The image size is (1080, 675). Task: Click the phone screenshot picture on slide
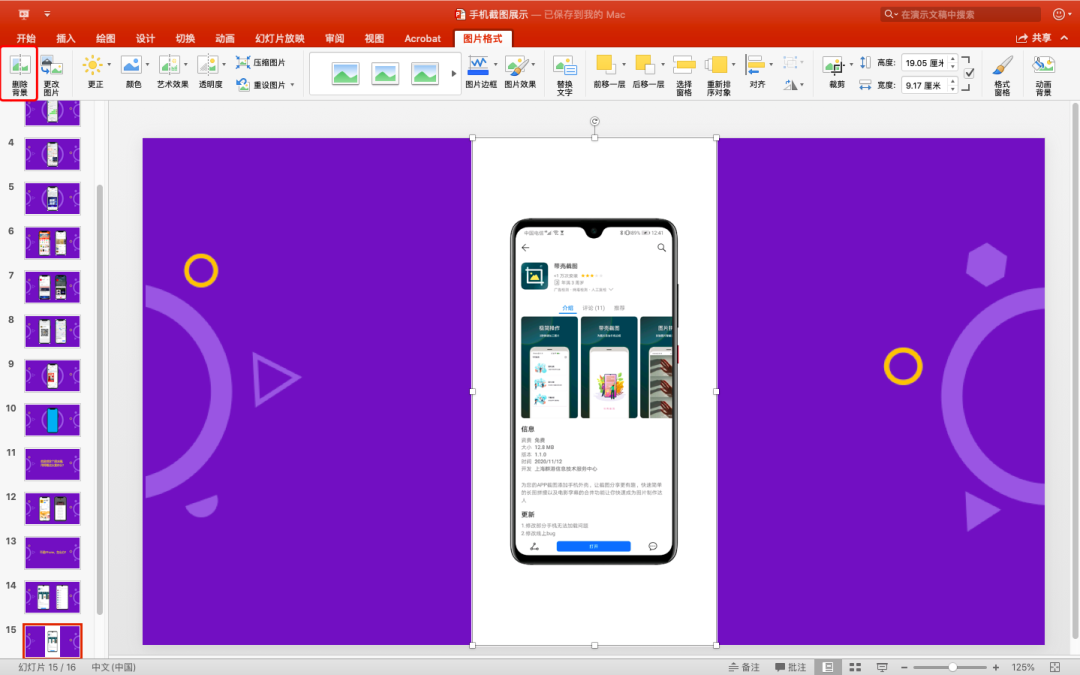click(x=594, y=391)
